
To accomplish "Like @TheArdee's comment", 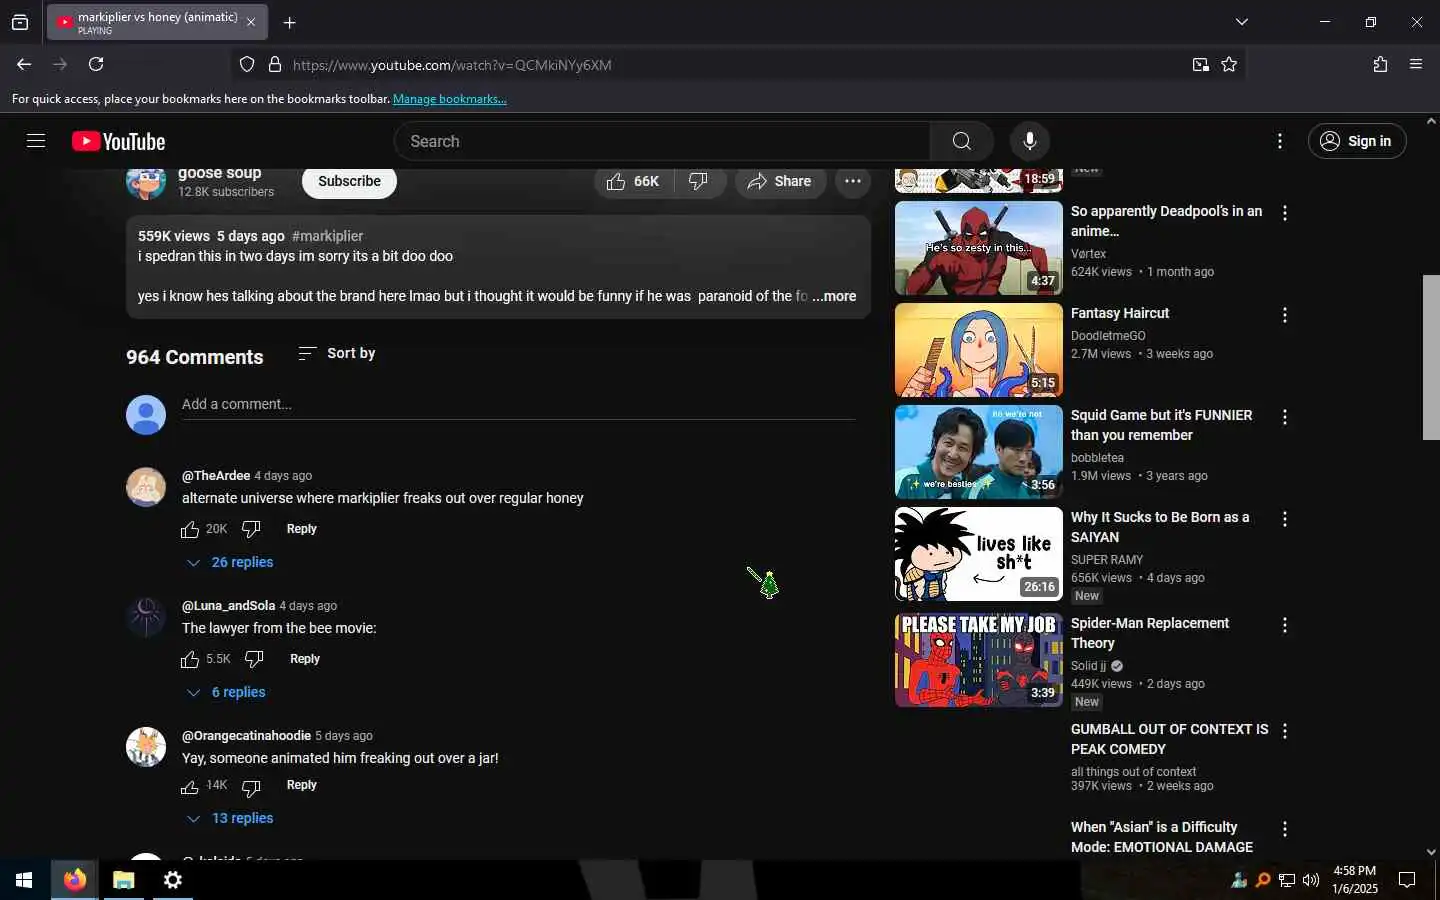I will pos(190,529).
